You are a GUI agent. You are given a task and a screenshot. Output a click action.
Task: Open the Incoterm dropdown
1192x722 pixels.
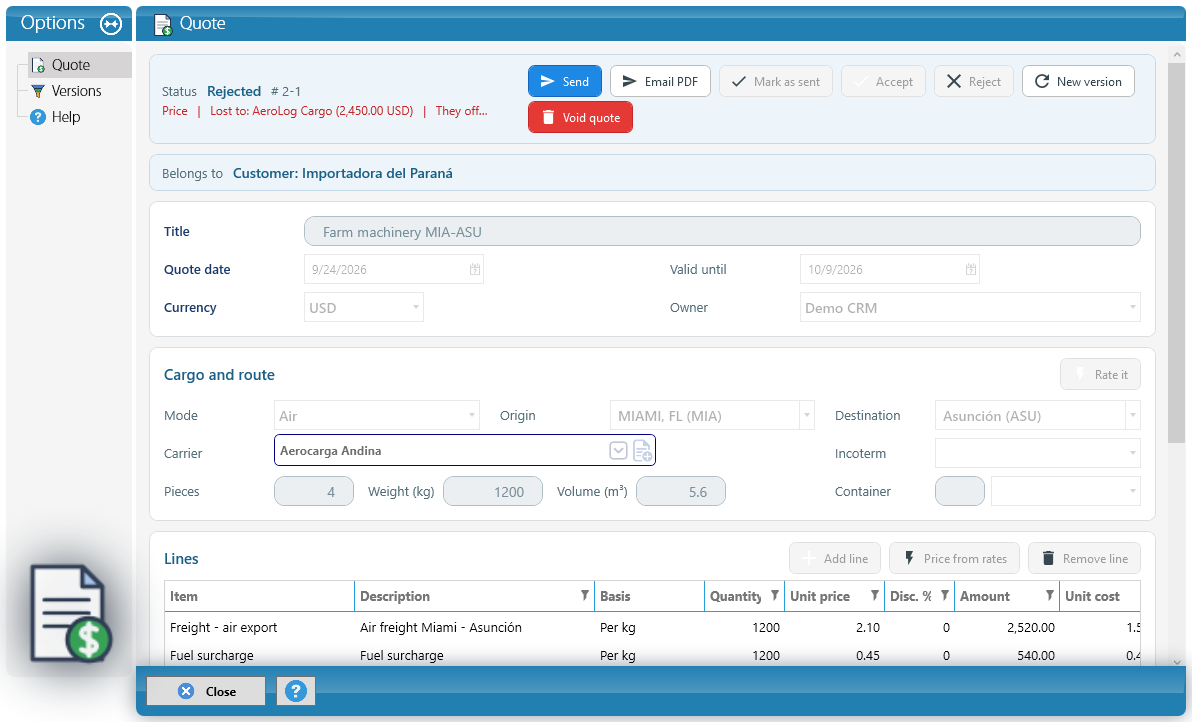point(1133,453)
